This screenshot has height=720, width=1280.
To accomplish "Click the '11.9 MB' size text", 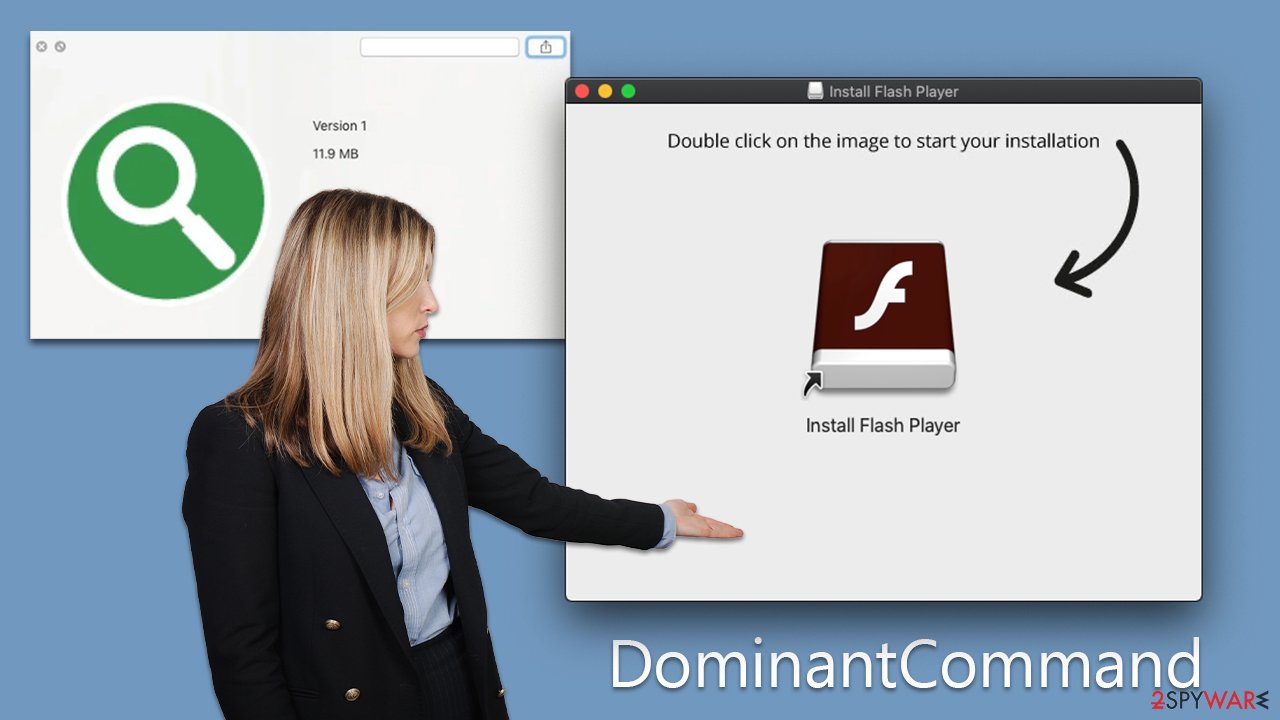I will click(x=336, y=154).
